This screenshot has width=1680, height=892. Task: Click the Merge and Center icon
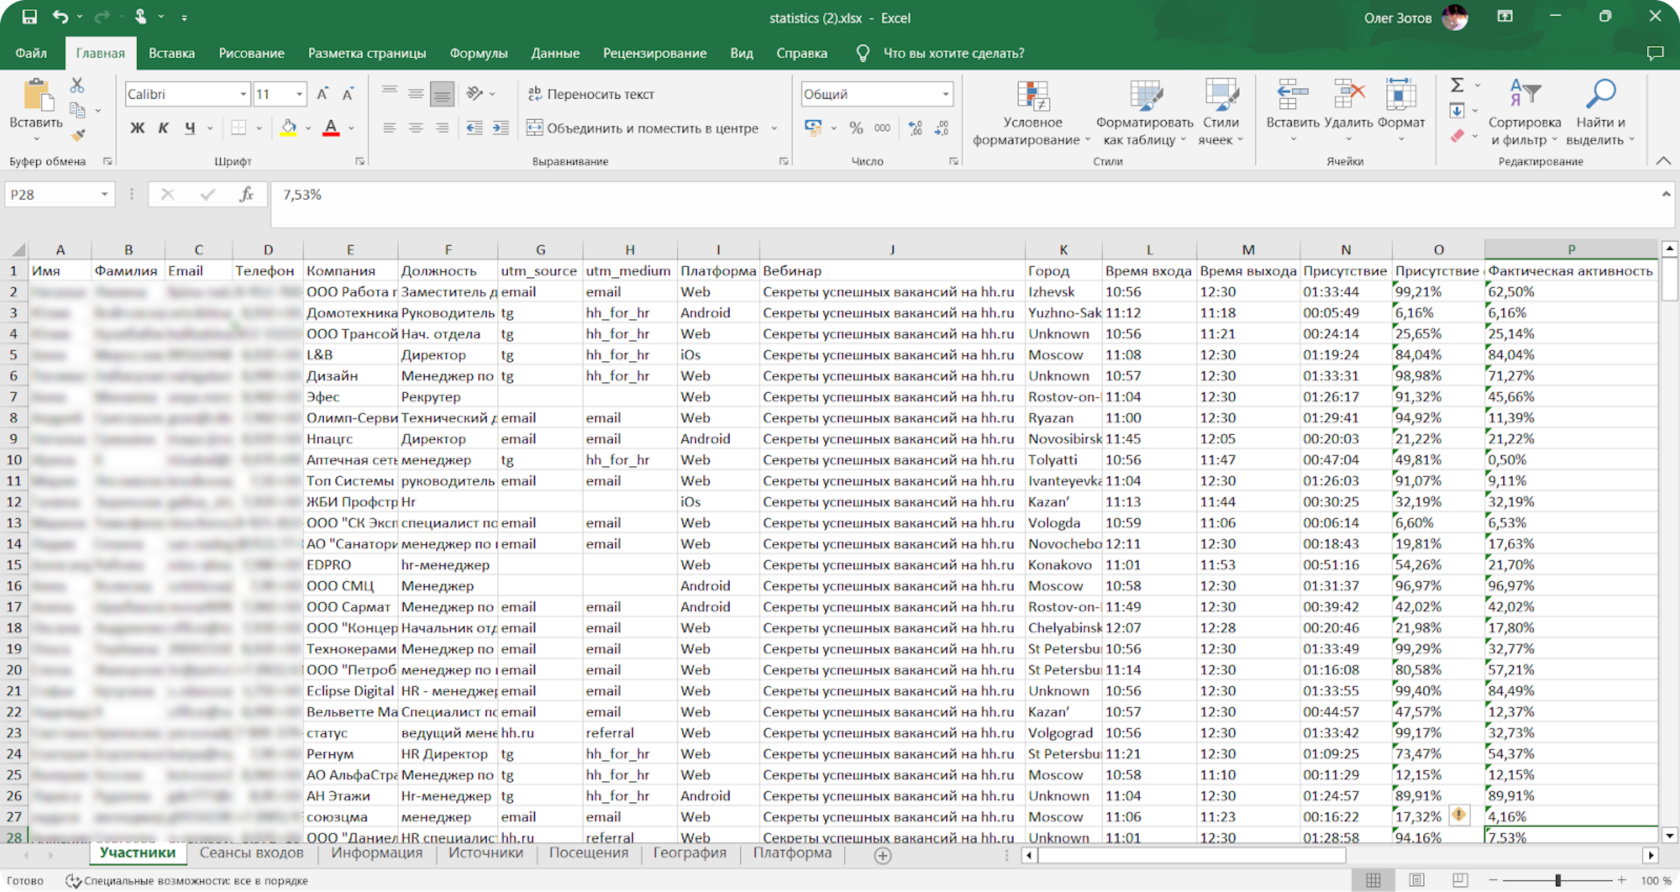pyautogui.click(x=535, y=128)
